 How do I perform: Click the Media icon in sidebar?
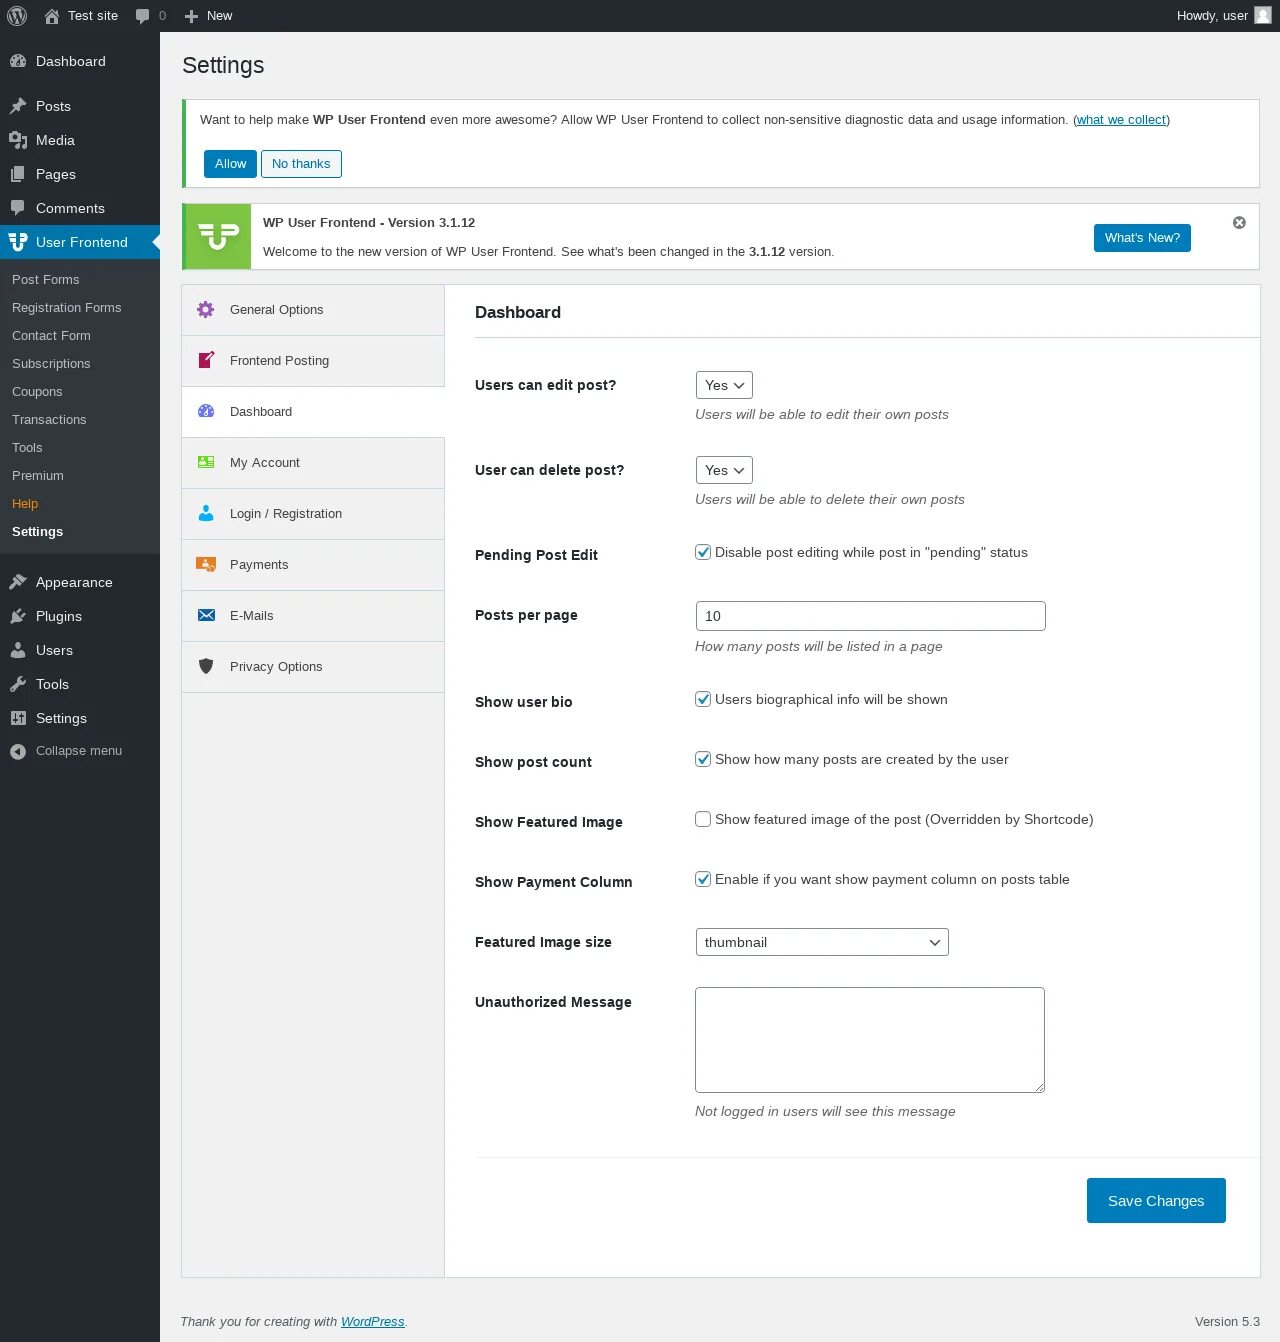coord(18,140)
